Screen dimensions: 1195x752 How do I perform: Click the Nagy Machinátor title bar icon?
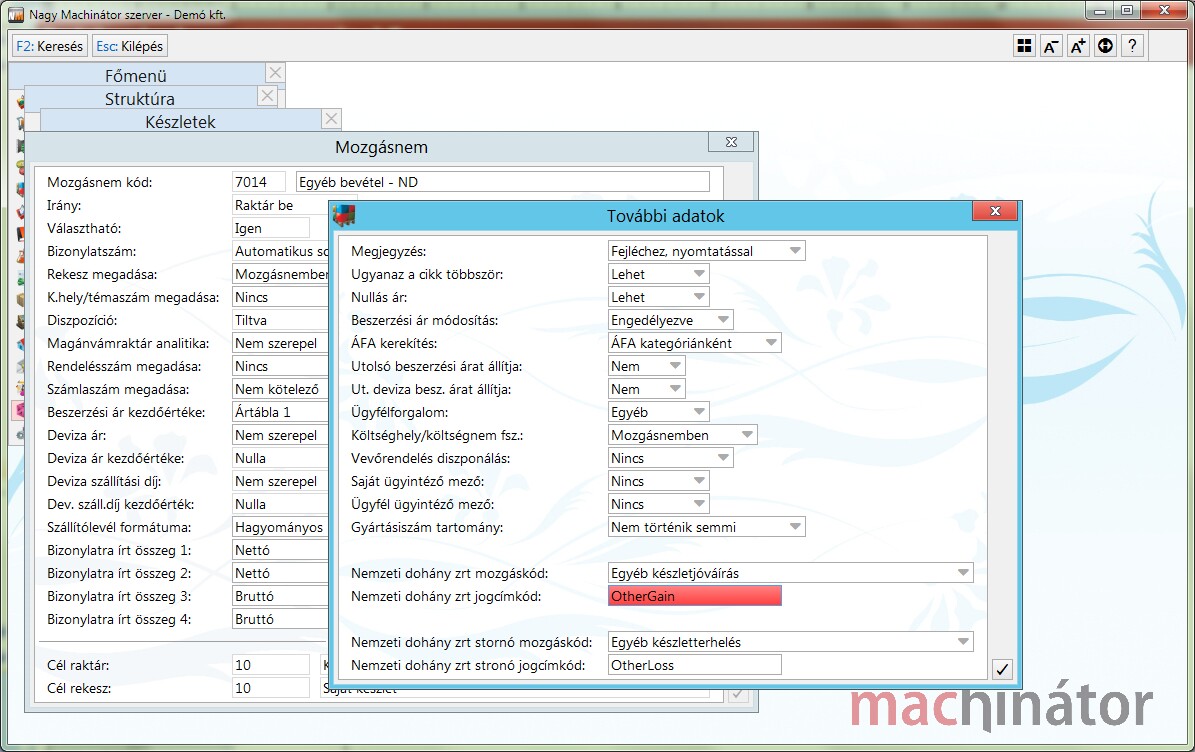click(x=15, y=14)
